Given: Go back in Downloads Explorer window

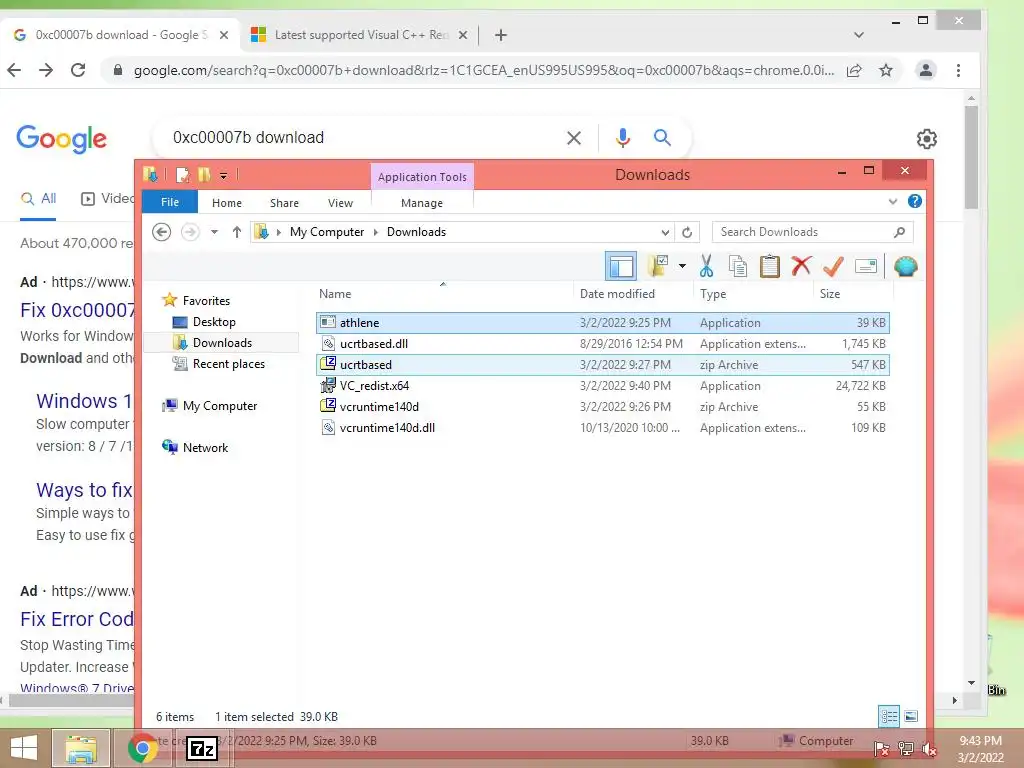Looking at the screenshot, I should point(161,232).
